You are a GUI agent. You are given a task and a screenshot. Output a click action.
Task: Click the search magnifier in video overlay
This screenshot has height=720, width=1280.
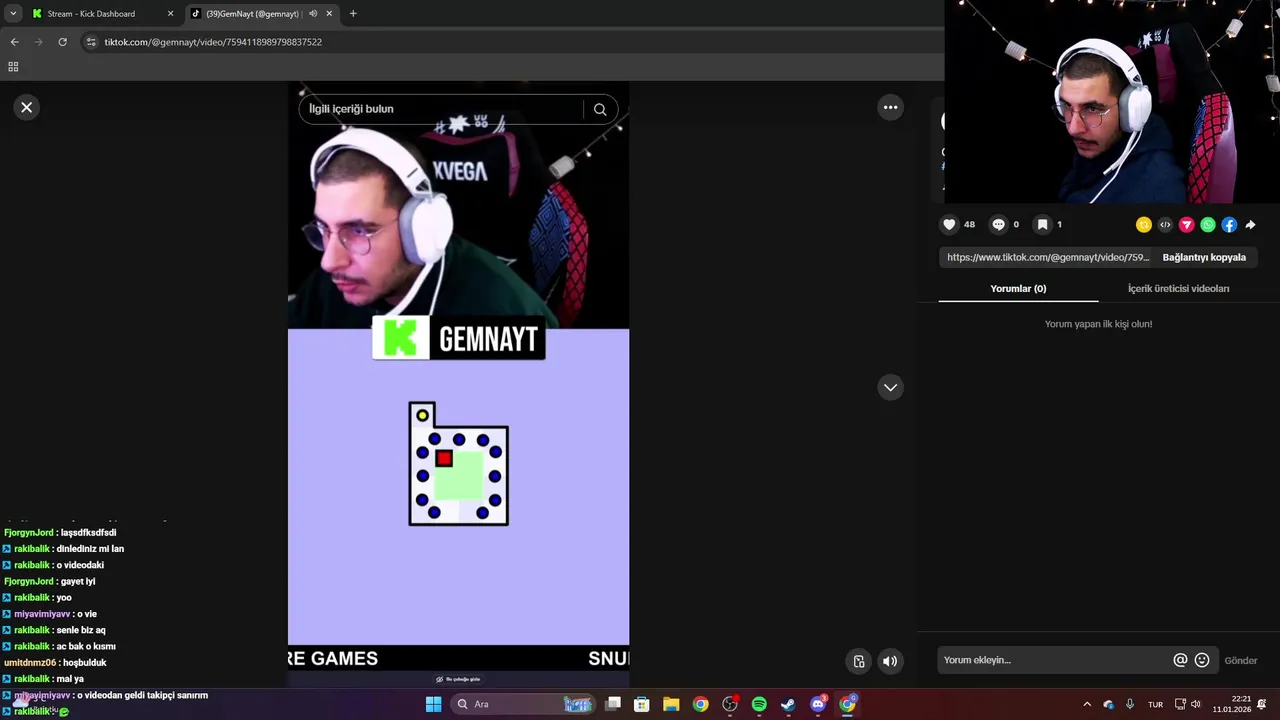click(600, 109)
